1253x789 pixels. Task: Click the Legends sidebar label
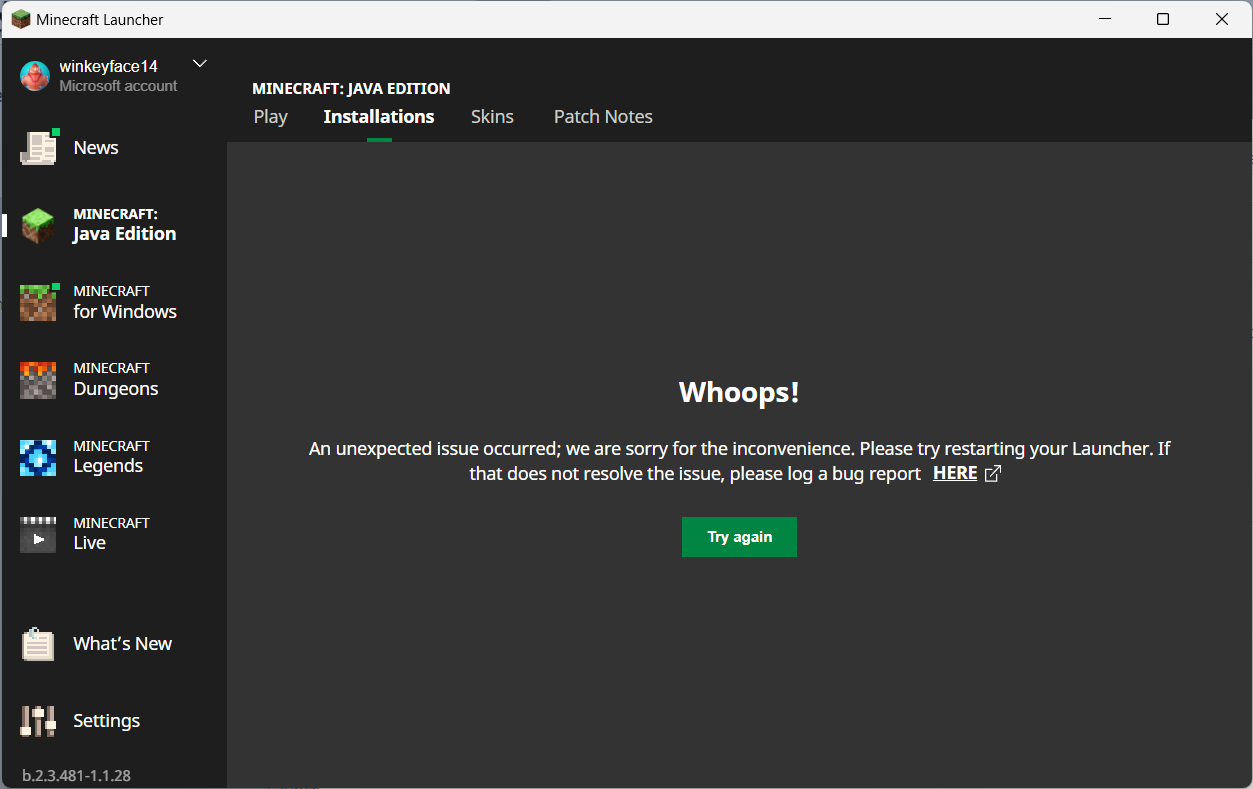(x=111, y=457)
